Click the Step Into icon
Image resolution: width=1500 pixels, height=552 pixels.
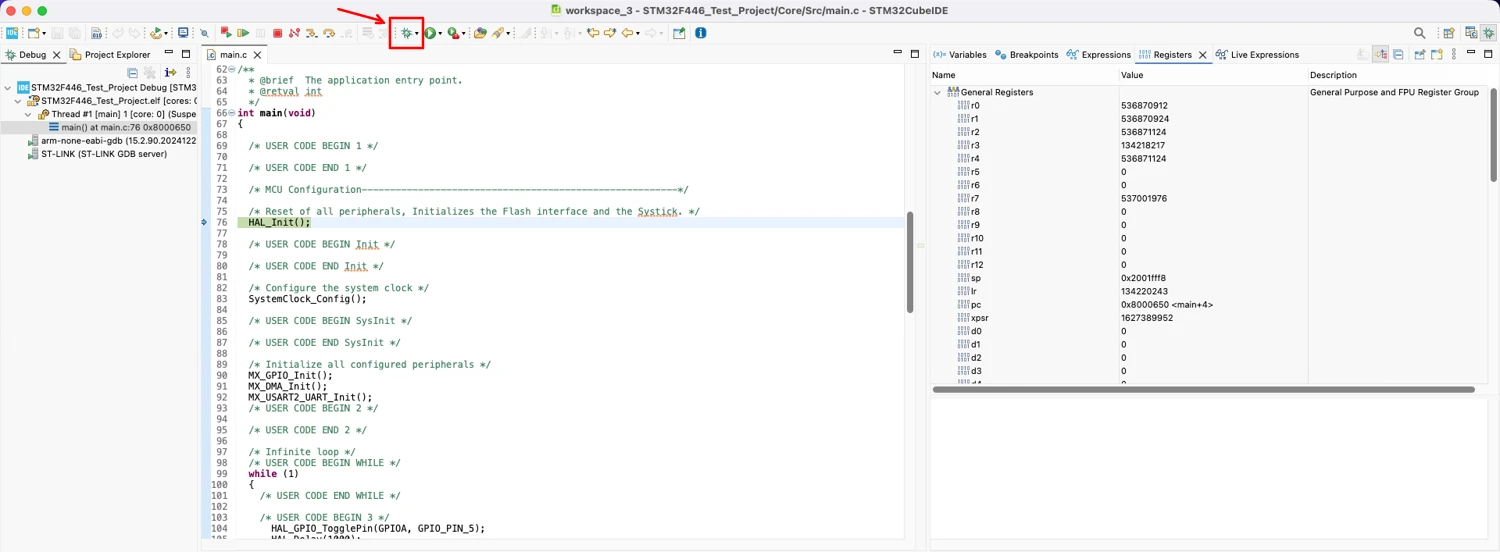pyautogui.click(x=311, y=33)
